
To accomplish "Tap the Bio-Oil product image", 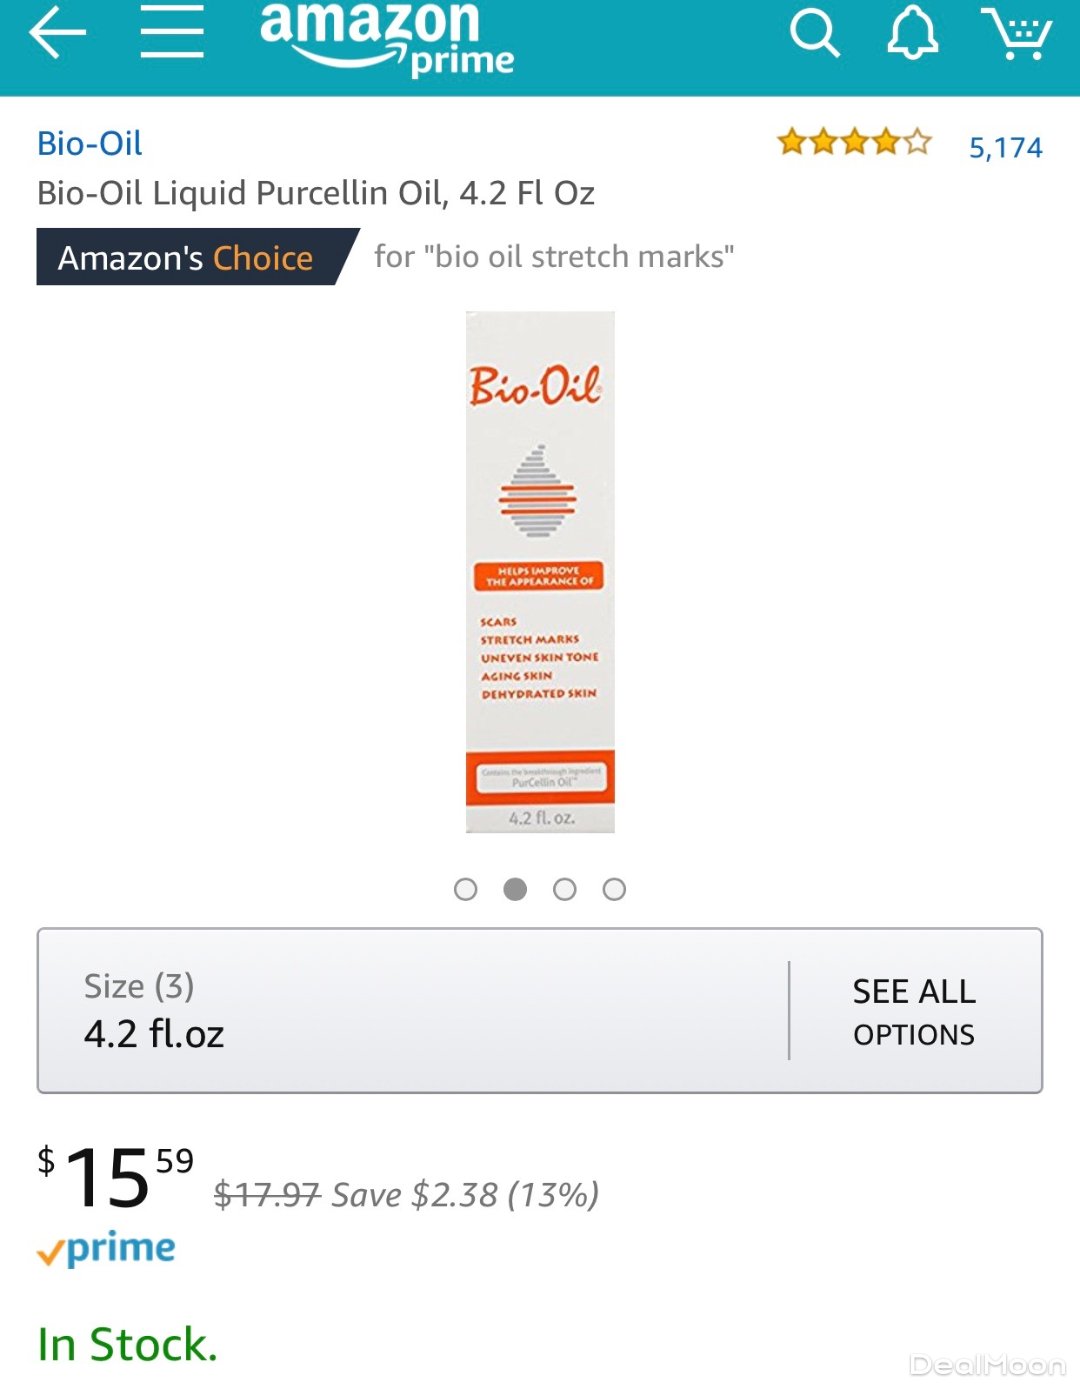I will point(540,572).
